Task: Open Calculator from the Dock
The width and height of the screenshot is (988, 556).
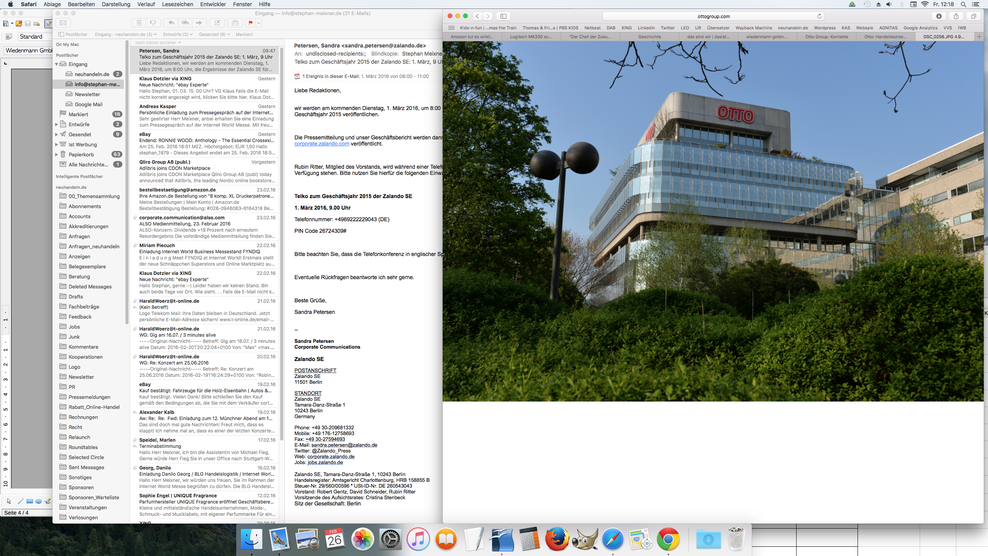Action: click(529, 540)
